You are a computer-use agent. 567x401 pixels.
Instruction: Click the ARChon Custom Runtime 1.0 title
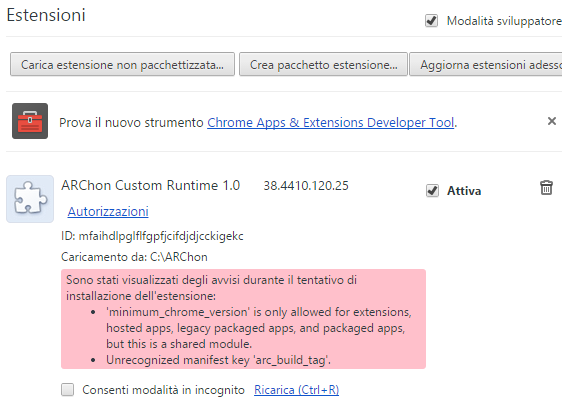click(x=150, y=185)
